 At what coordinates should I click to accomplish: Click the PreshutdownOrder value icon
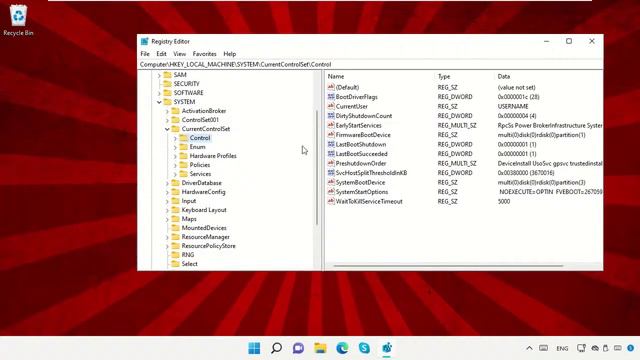click(331, 163)
